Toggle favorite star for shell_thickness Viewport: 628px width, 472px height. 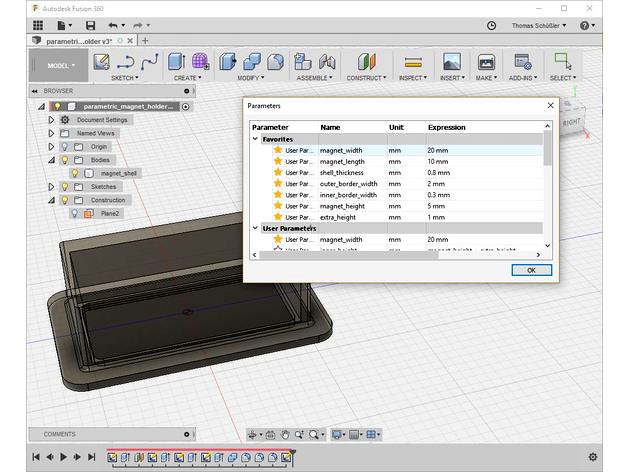pyautogui.click(x=278, y=172)
